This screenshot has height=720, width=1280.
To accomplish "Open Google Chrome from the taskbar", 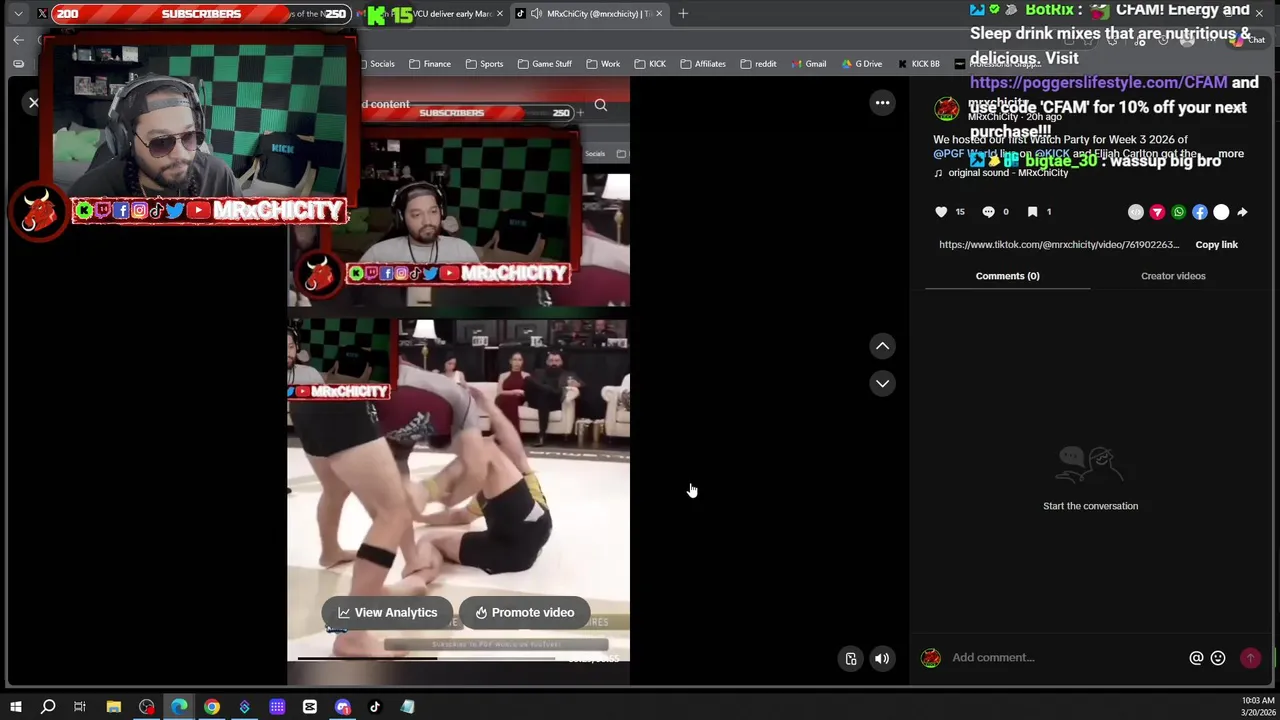I will click(212, 707).
